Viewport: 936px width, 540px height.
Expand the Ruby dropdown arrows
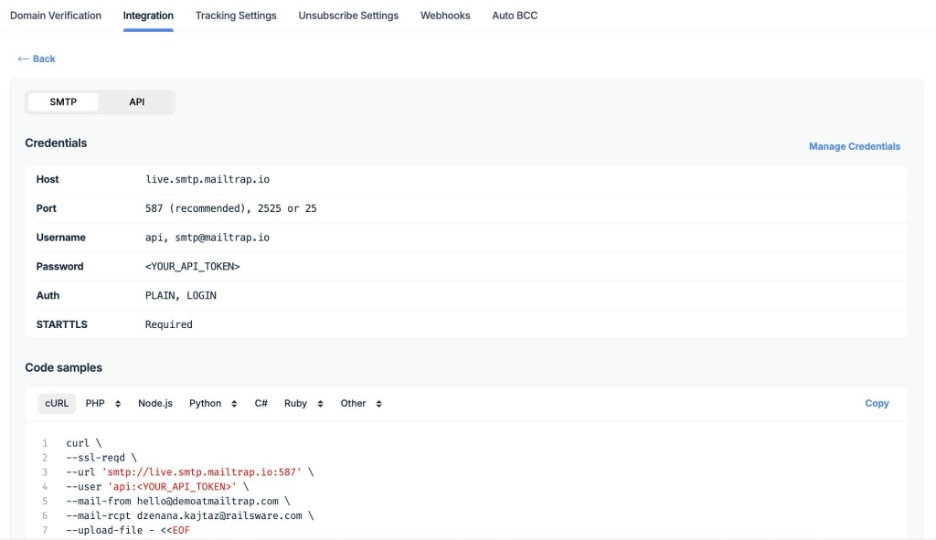(x=320, y=404)
